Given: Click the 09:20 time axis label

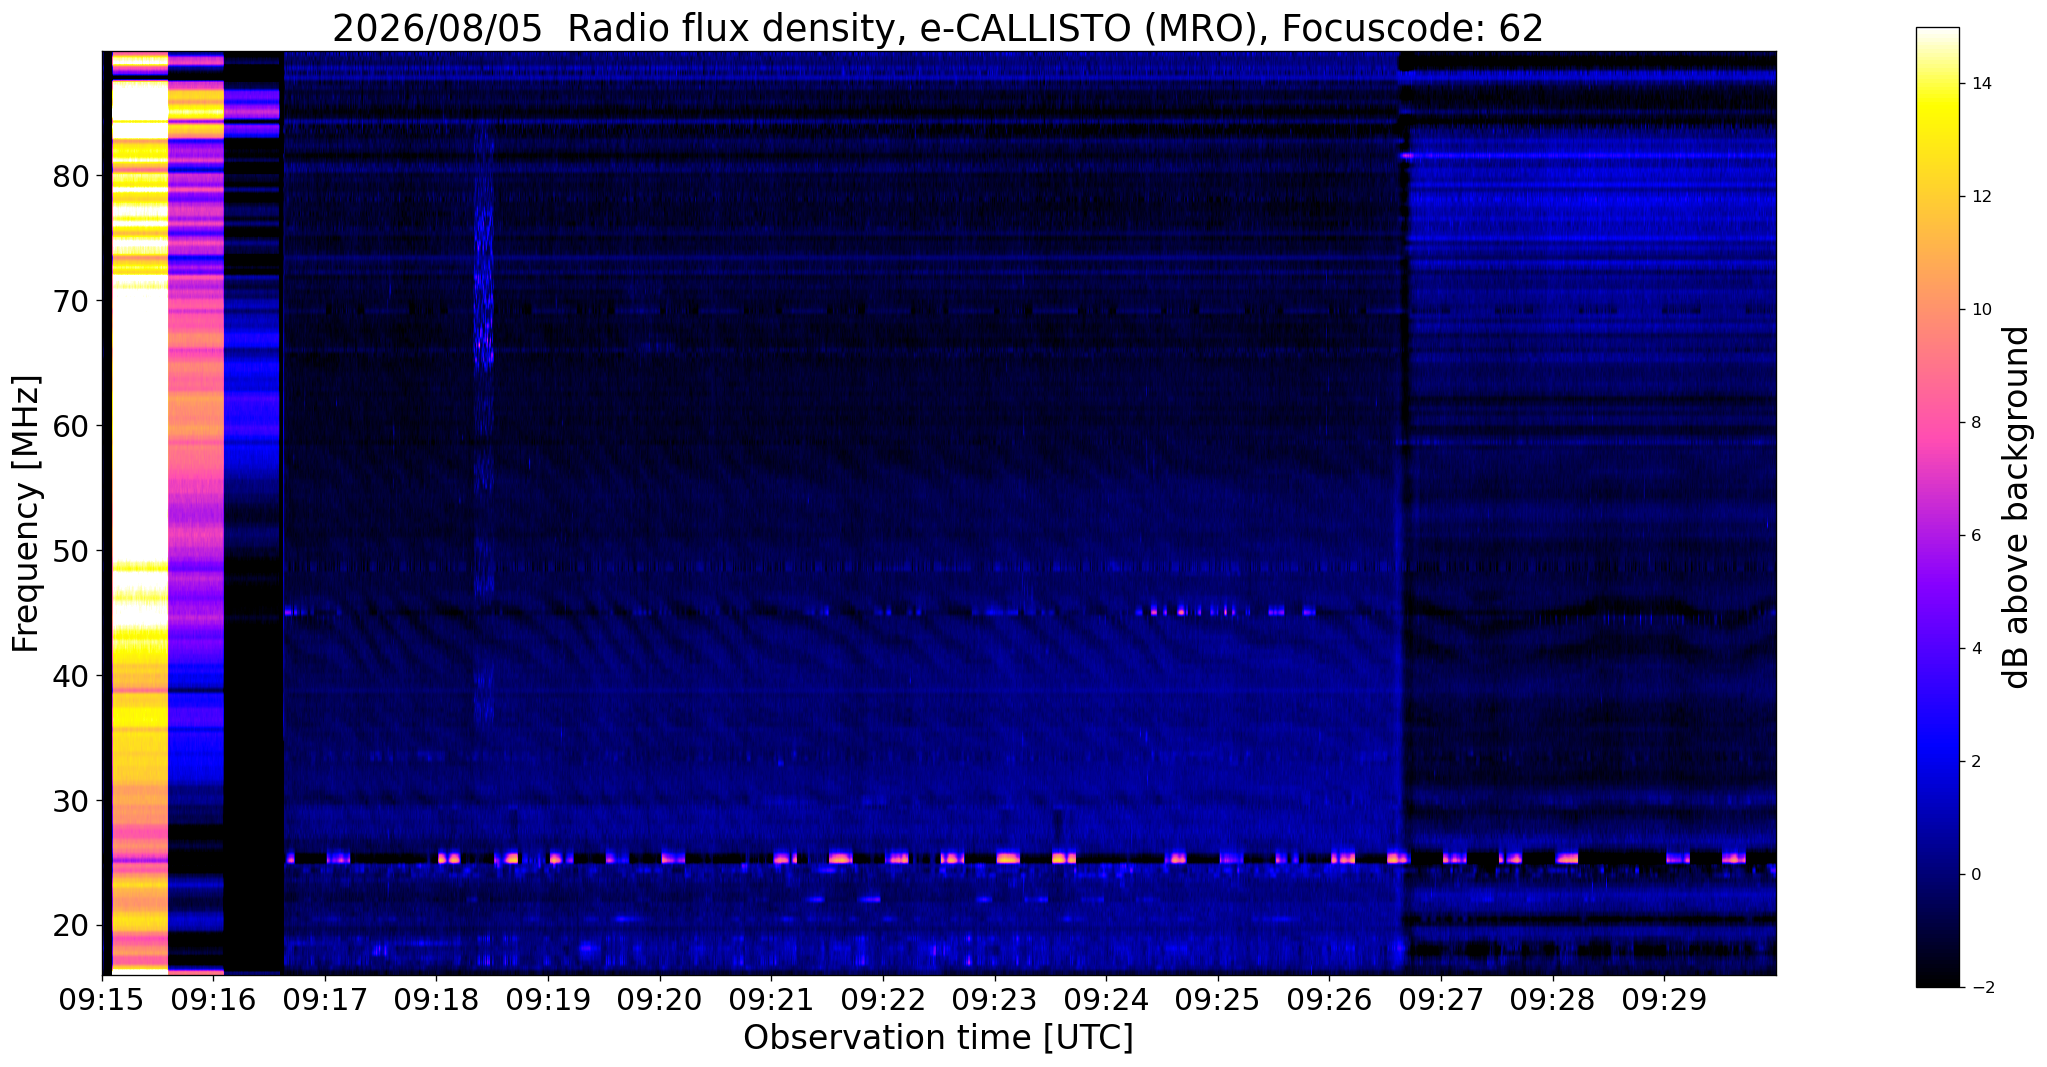Looking at the screenshot, I should point(658,999).
